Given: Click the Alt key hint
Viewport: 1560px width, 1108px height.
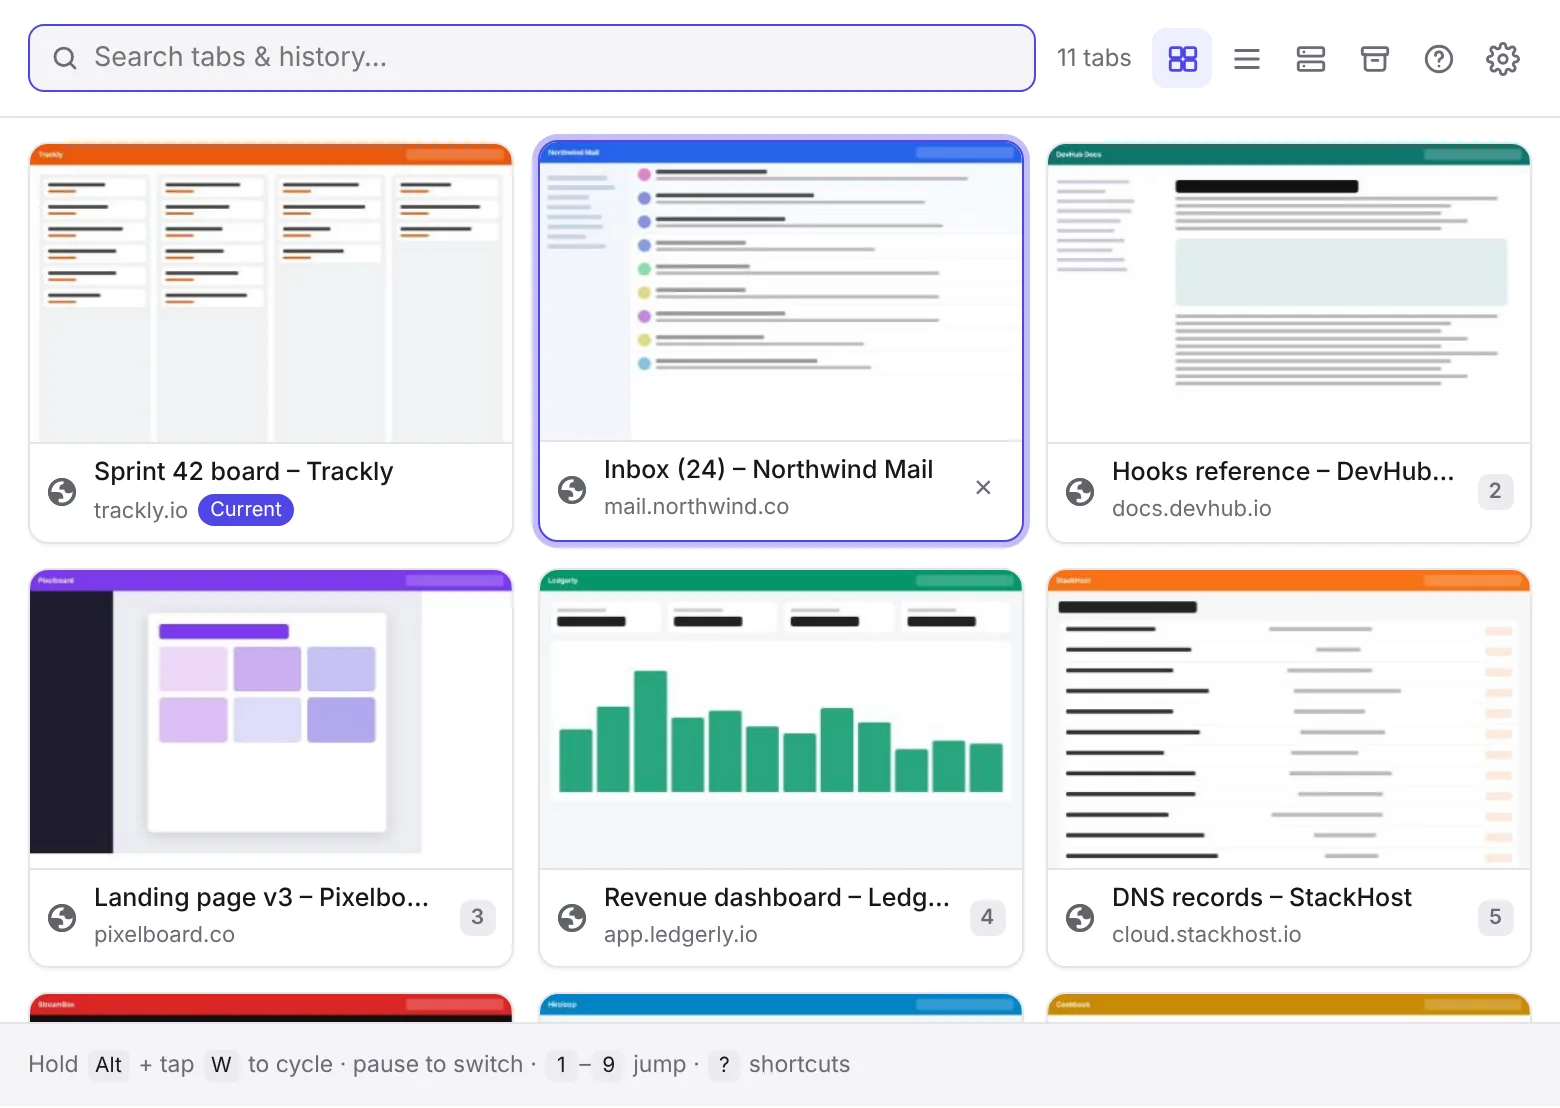Looking at the screenshot, I should [108, 1065].
